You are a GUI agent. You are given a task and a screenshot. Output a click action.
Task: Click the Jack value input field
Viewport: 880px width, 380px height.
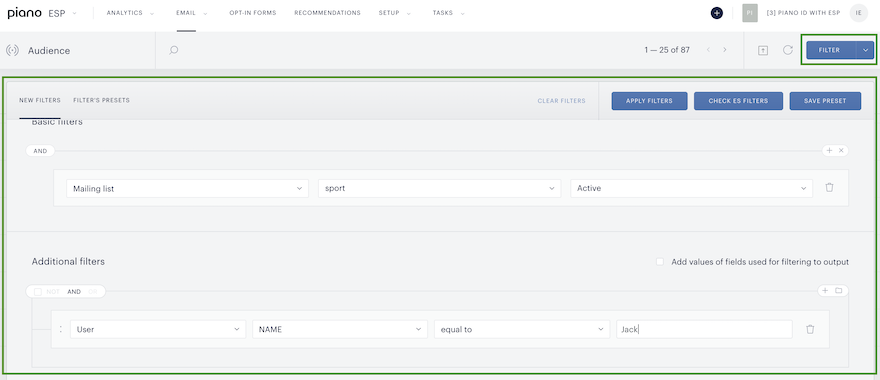pyautogui.click(x=704, y=329)
